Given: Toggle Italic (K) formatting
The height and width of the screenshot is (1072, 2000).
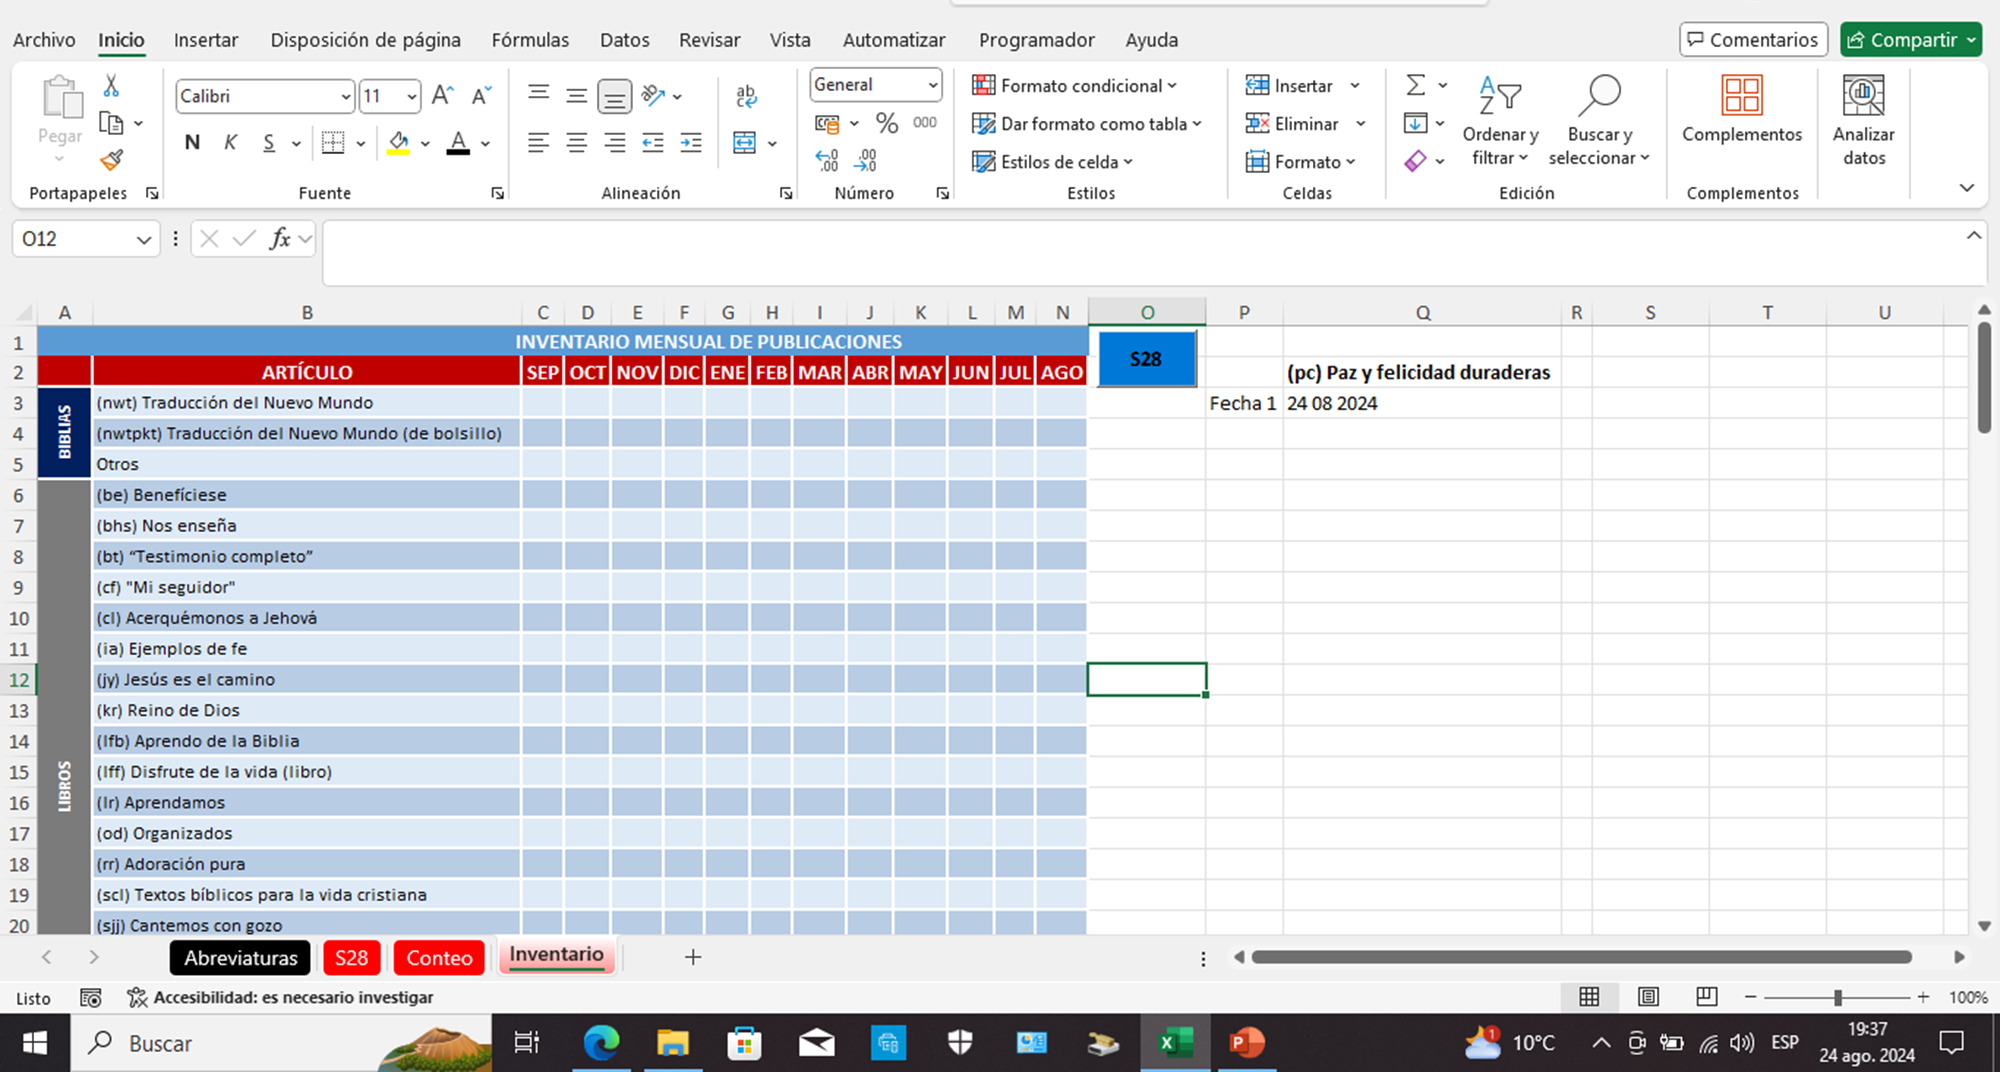Looking at the screenshot, I should [x=230, y=143].
